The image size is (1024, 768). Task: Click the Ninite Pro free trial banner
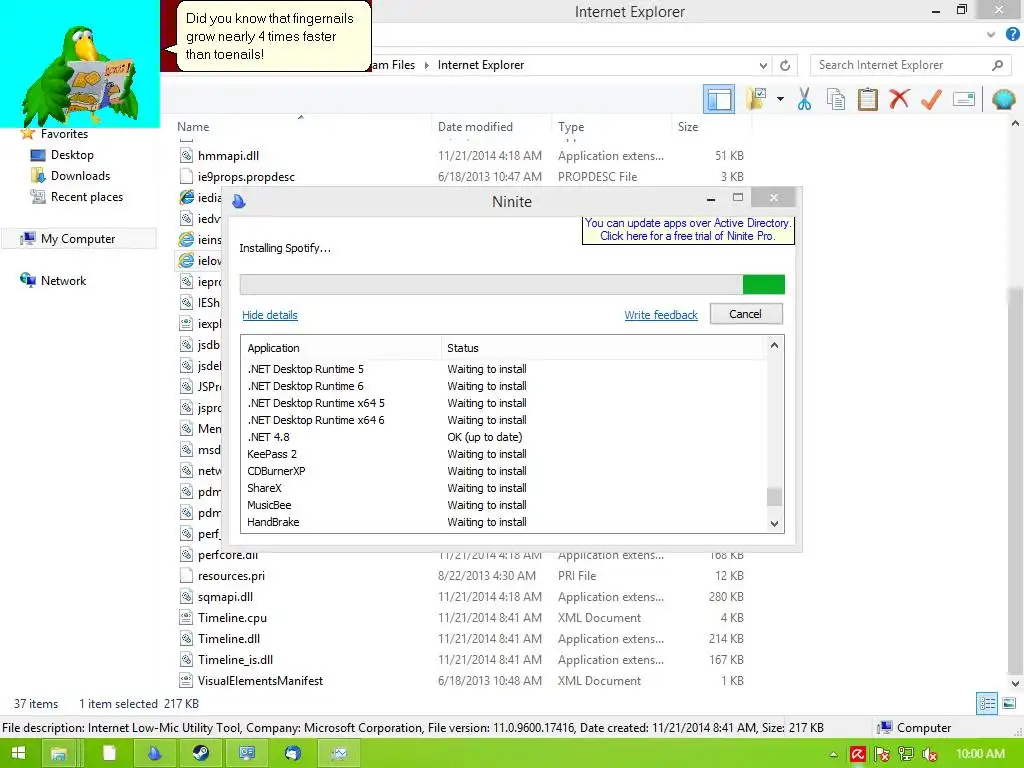click(x=688, y=229)
